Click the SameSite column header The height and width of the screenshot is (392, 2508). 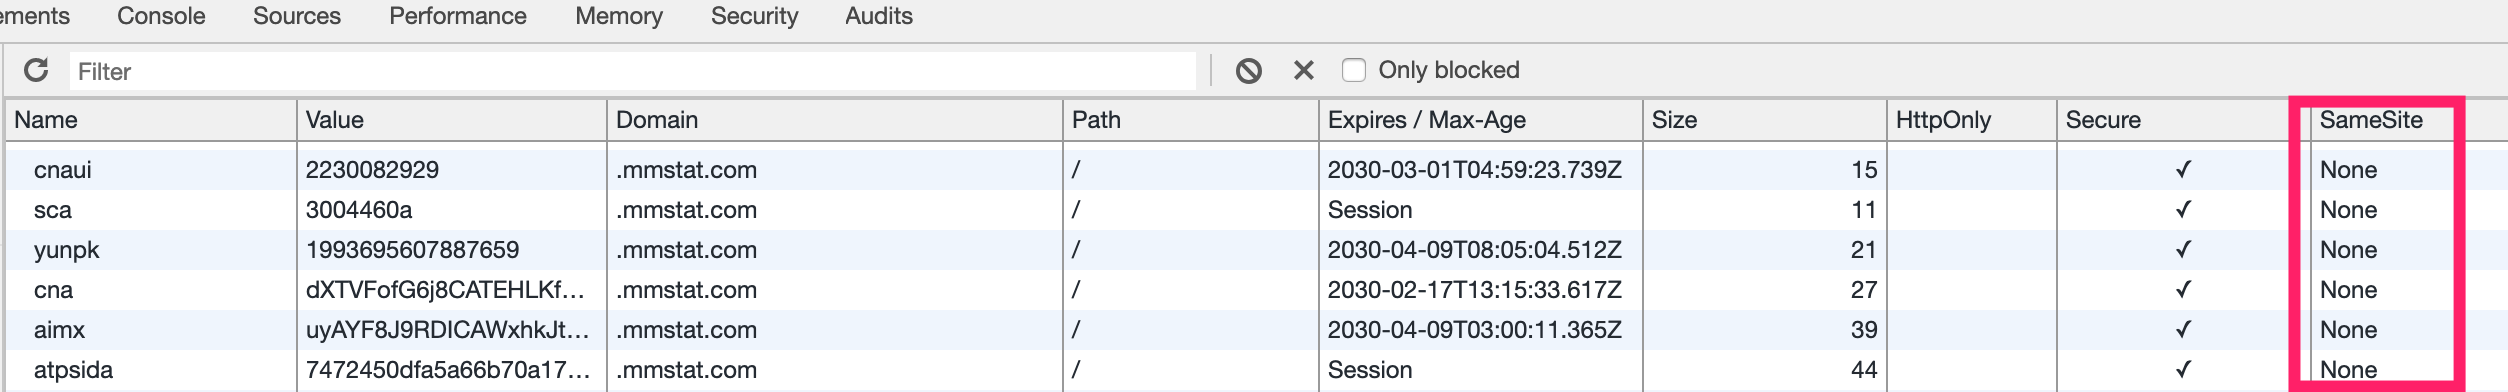click(x=2381, y=120)
